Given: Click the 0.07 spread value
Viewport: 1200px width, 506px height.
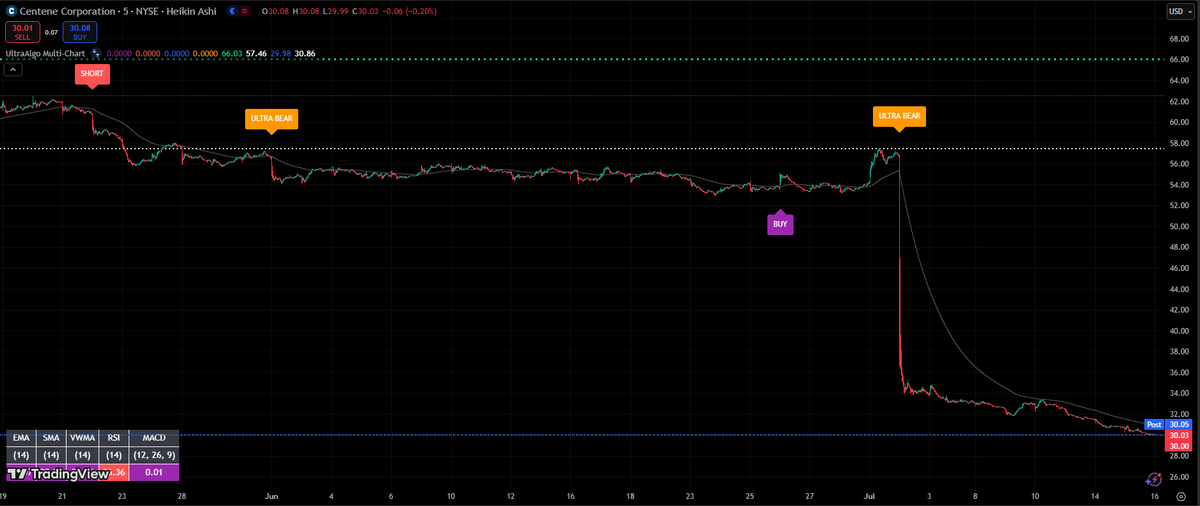Looking at the screenshot, I should point(51,32).
